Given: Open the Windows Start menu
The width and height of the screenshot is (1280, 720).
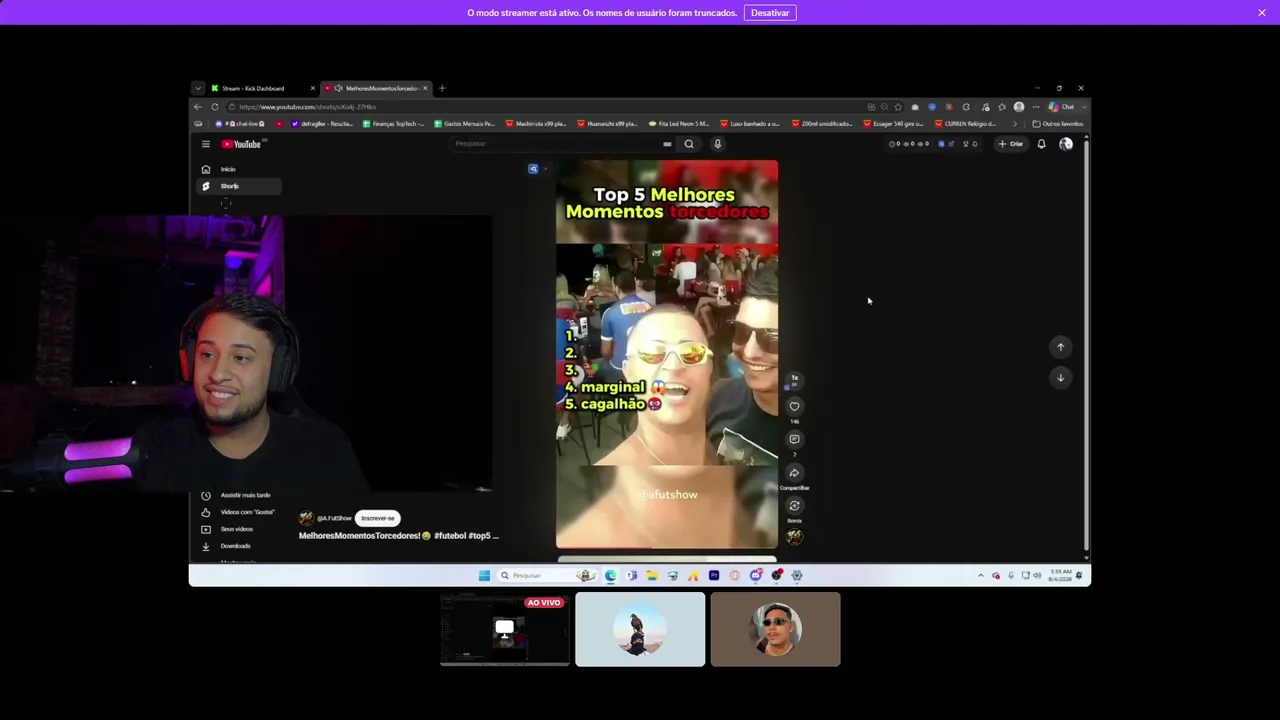Looking at the screenshot, I should coord(484,575).
